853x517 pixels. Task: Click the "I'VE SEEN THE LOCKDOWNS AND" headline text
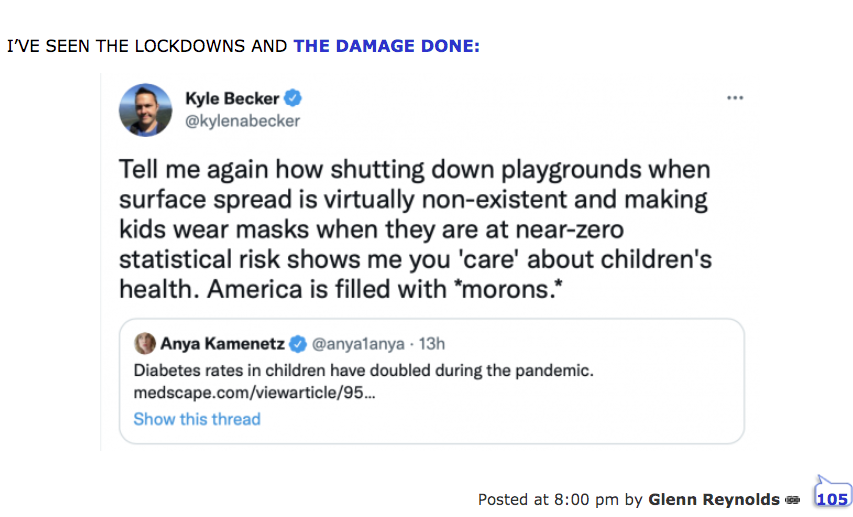point(148,46)
